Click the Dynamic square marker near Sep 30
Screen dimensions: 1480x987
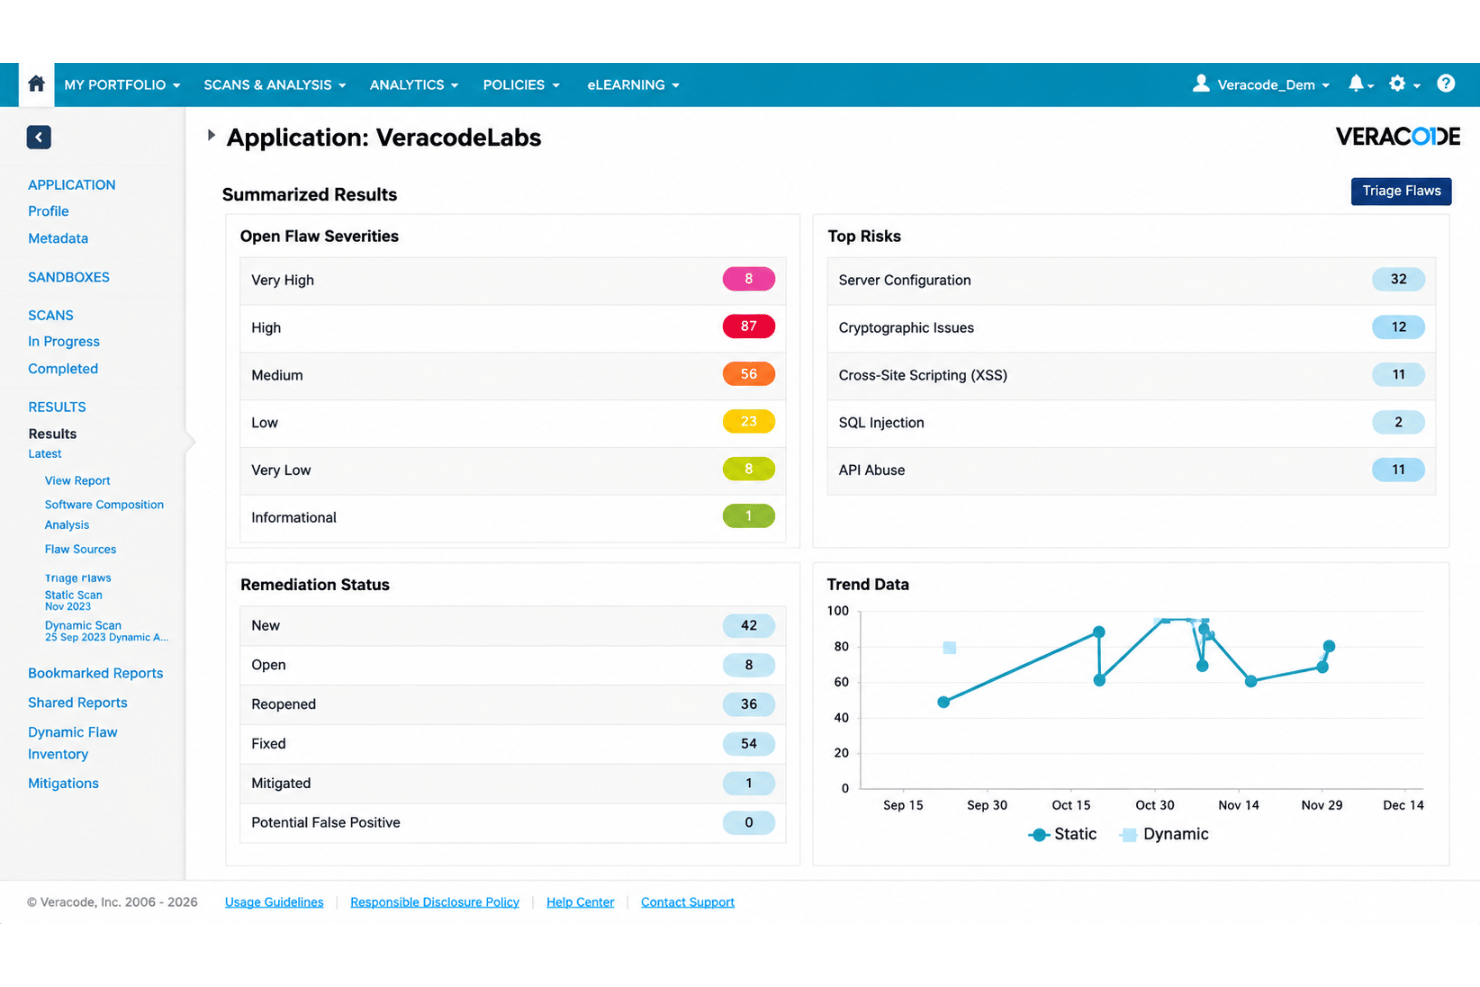pyautogui.click(x=949, y=648)
